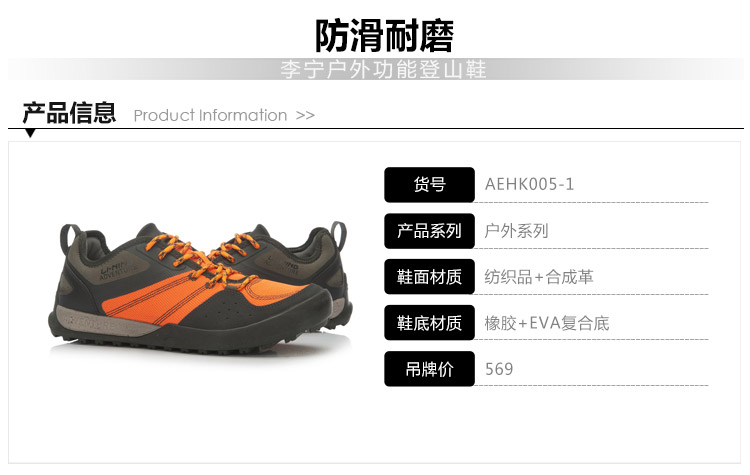The image size is (750, 475).
Task: Click the 纺织品+合成革 material text
Action: (539, 276)
